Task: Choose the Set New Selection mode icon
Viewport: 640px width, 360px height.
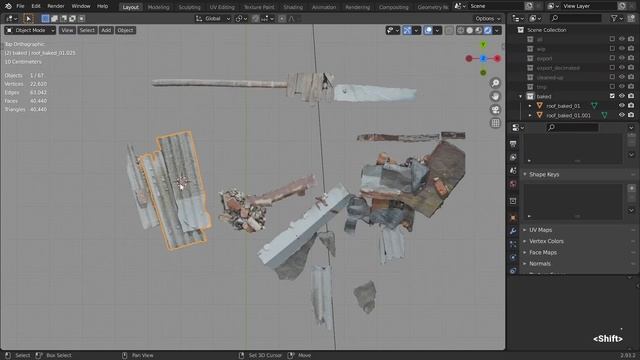Action: tap(45, 18)
